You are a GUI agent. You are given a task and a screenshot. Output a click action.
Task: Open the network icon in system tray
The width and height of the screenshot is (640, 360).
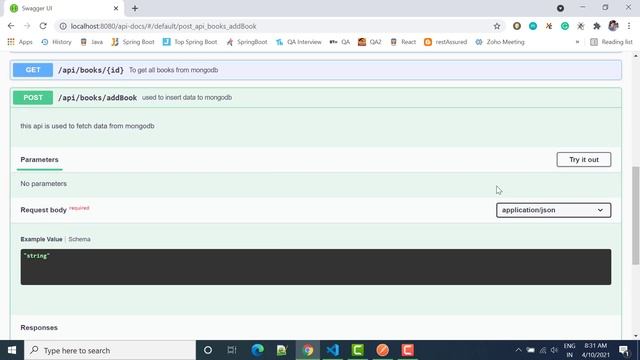click(x=542, y=350)
